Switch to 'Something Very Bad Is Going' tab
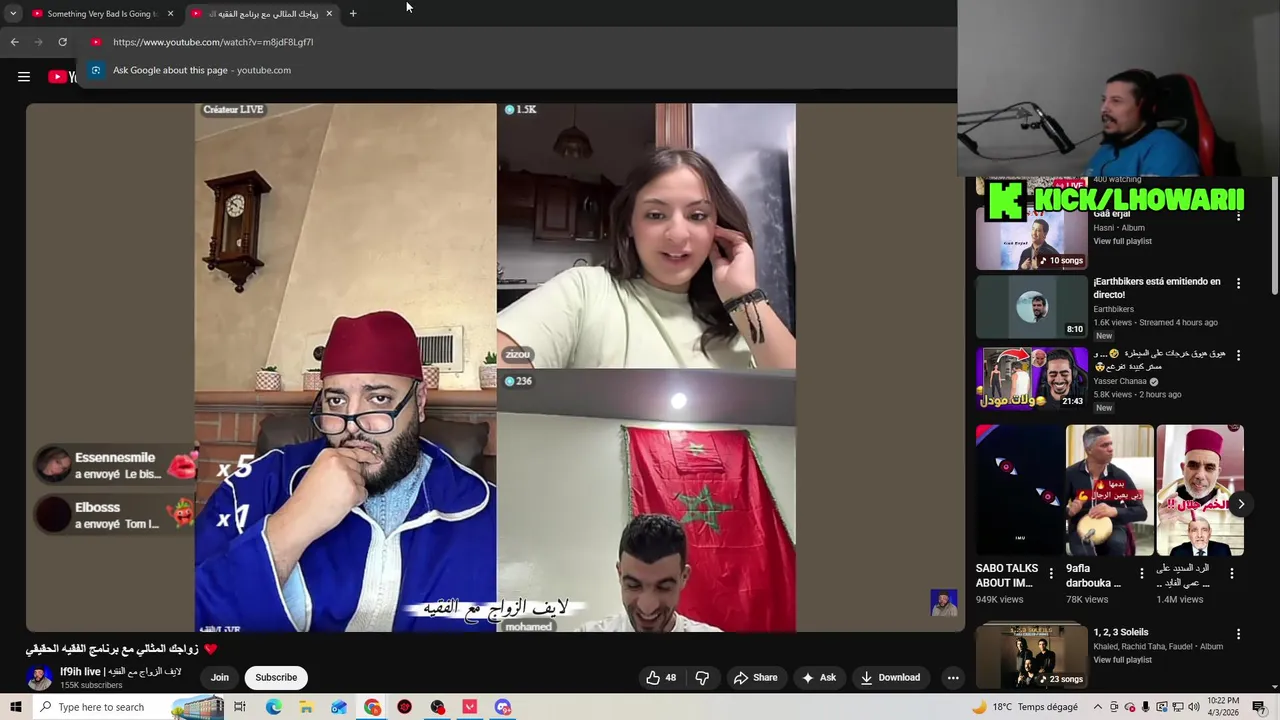Viewport: 1280px width, 720px height. click(x=102, y=14)
